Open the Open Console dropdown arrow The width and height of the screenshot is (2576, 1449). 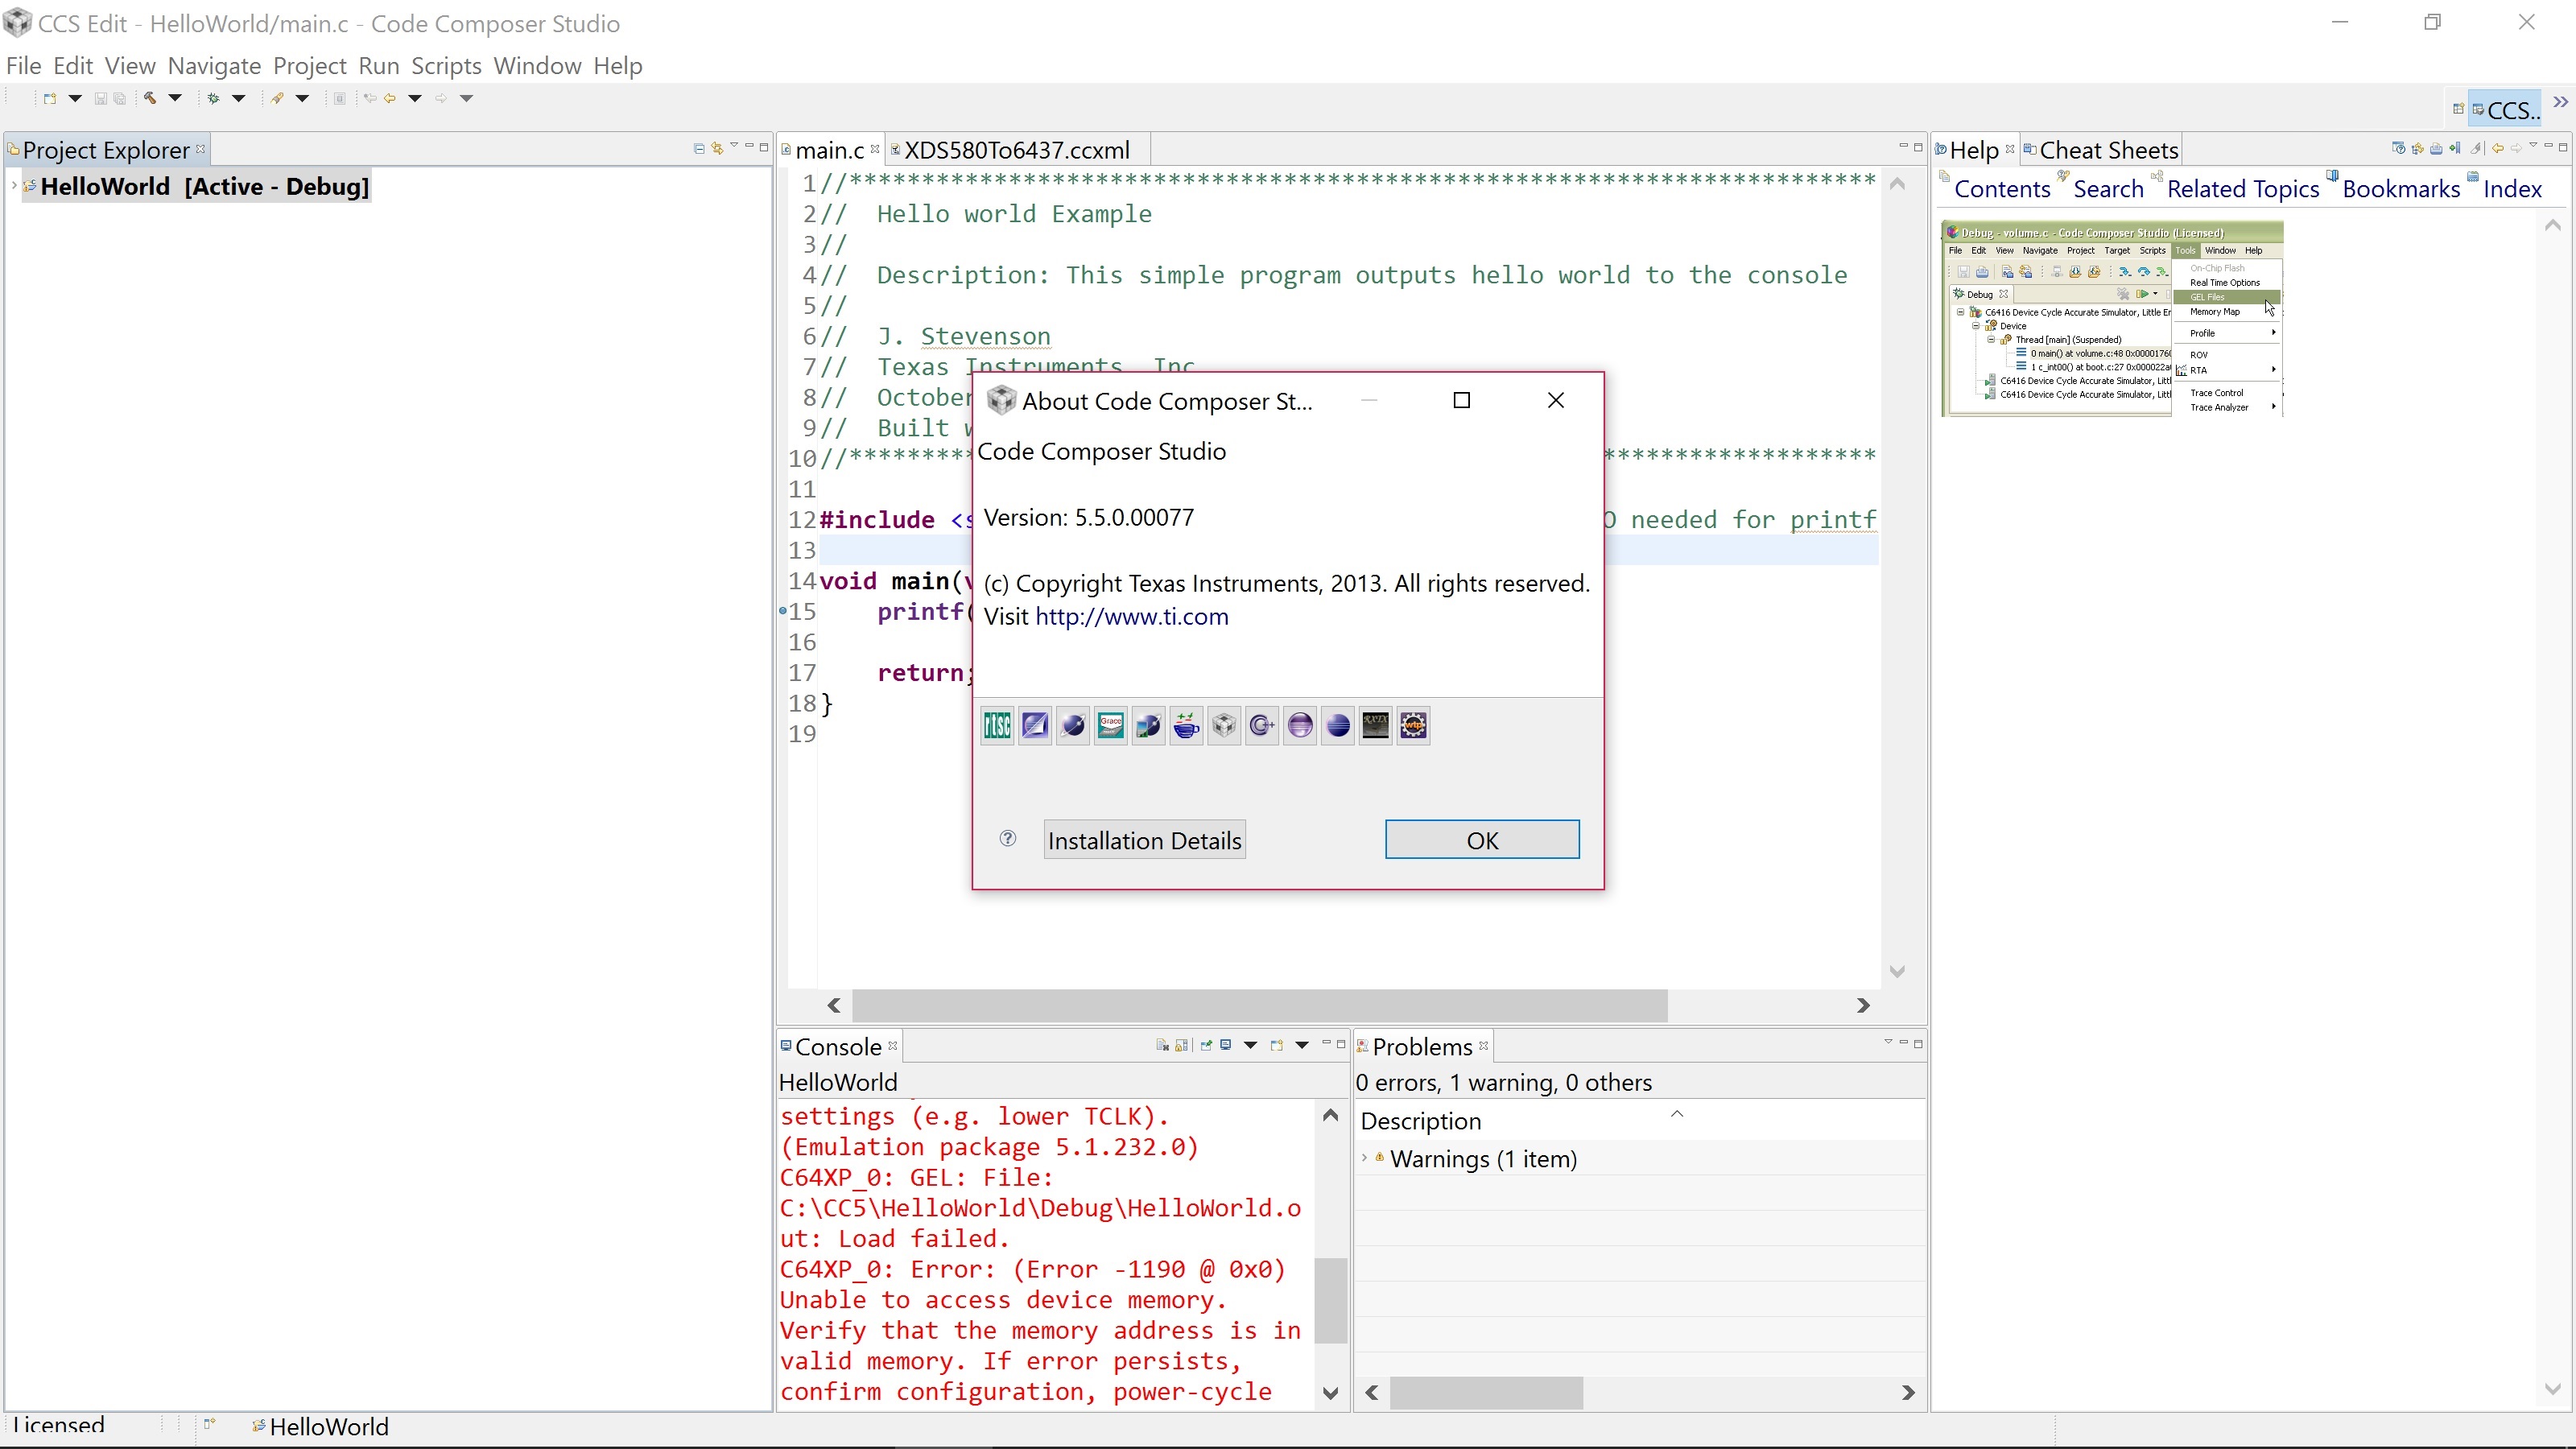(1302, 1045)
